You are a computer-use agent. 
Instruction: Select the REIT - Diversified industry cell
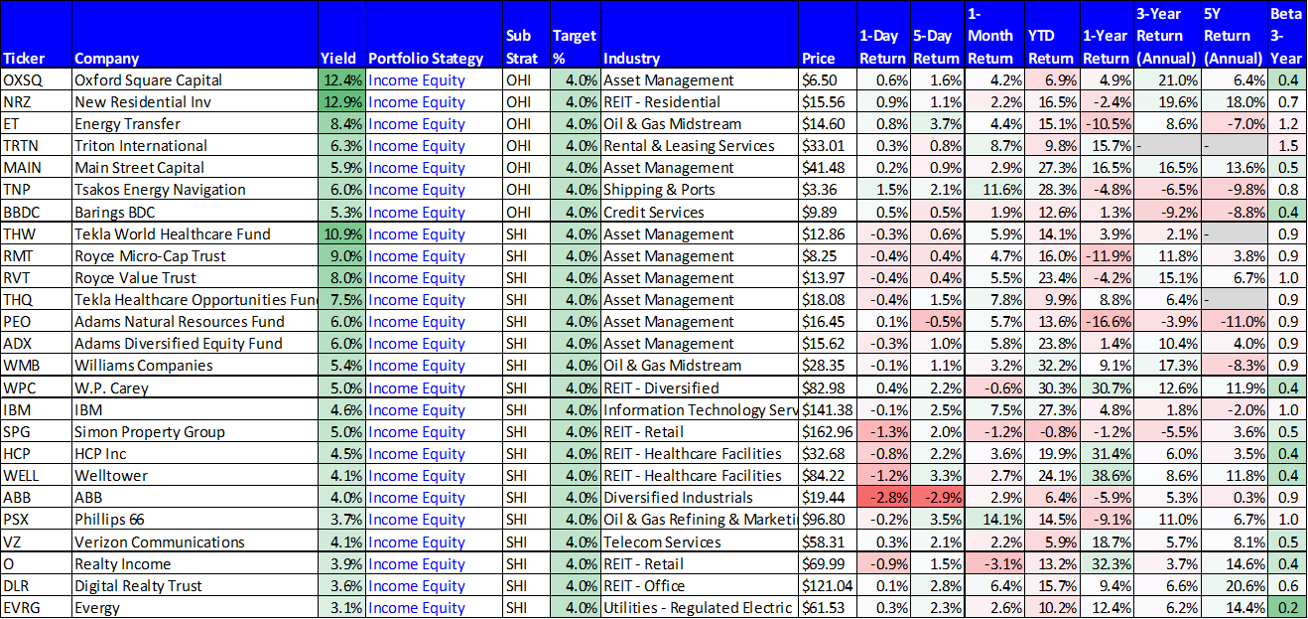coord(699,388)
